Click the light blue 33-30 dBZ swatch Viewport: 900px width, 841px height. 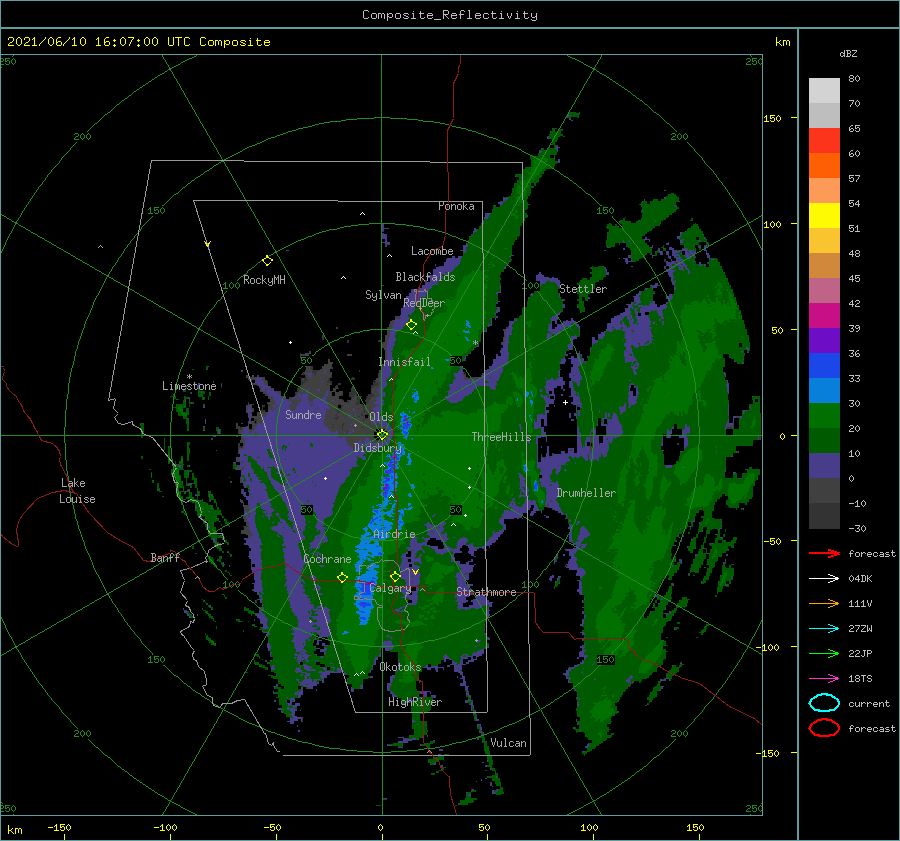pyautogui.click(x=824, y=391)
